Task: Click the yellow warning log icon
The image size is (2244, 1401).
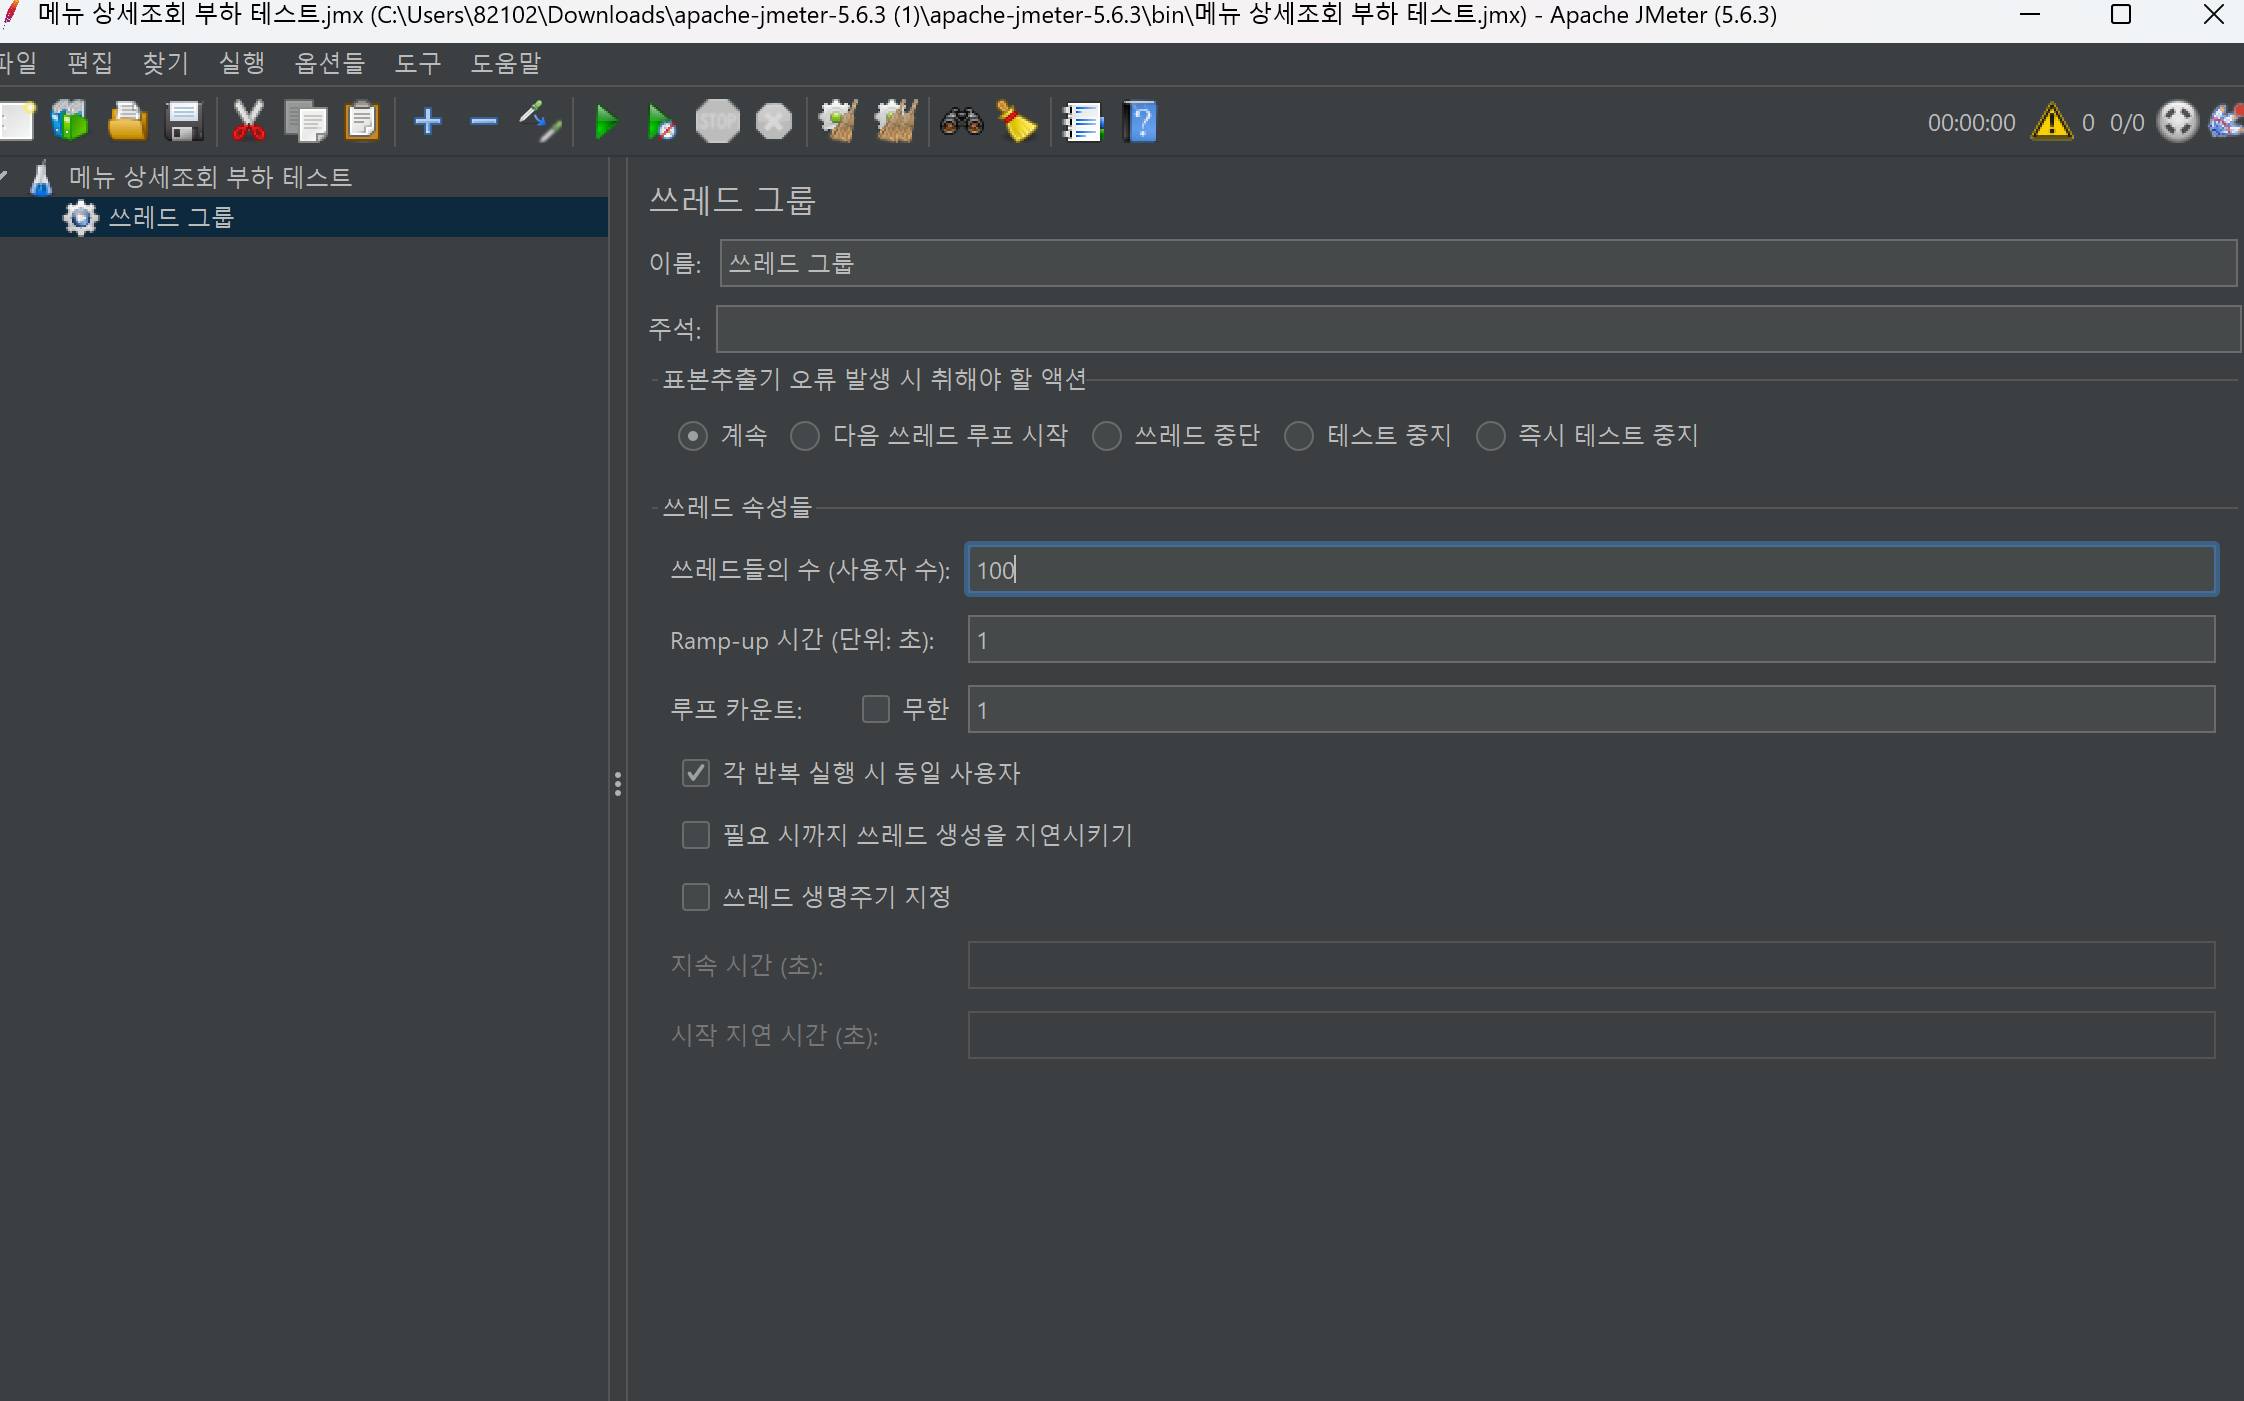Action: (2051, 123)
